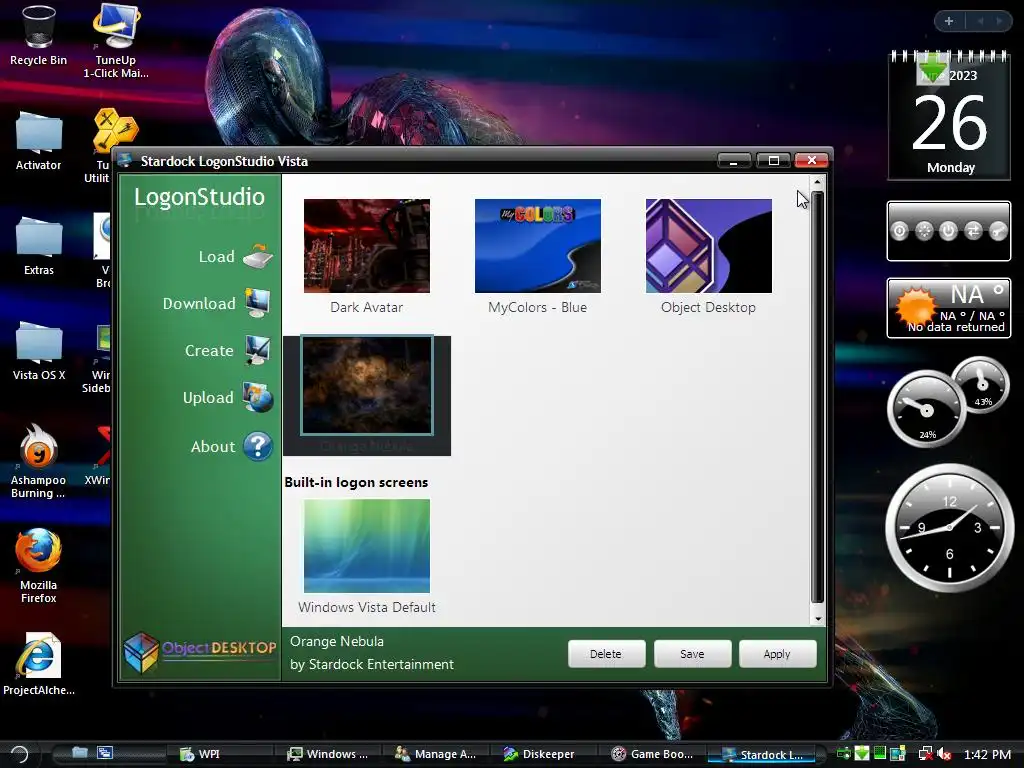Select the Windows Vista Default logon screen
The height and width of the screenshot is (768, 1024).
pos(367,546)
